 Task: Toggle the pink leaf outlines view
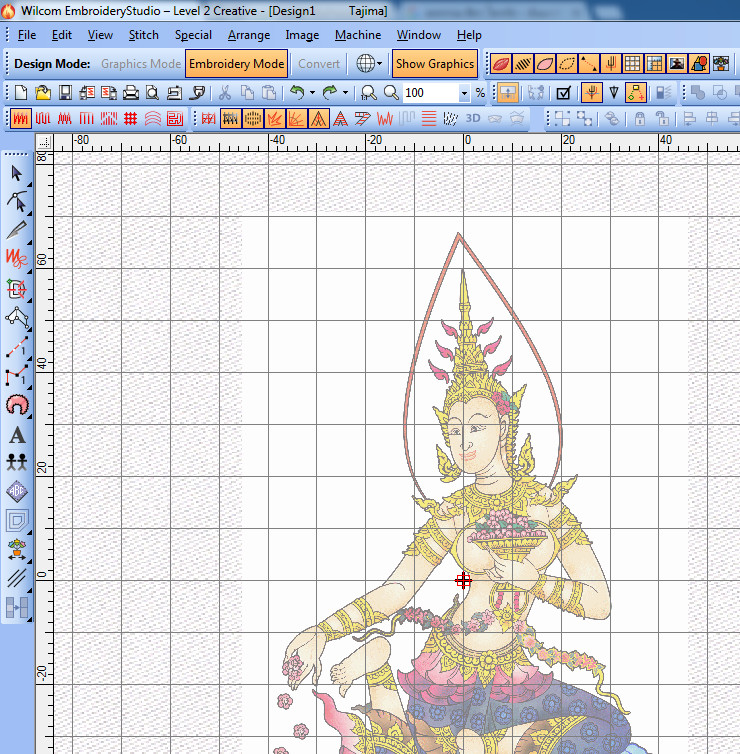coord(545,63)
